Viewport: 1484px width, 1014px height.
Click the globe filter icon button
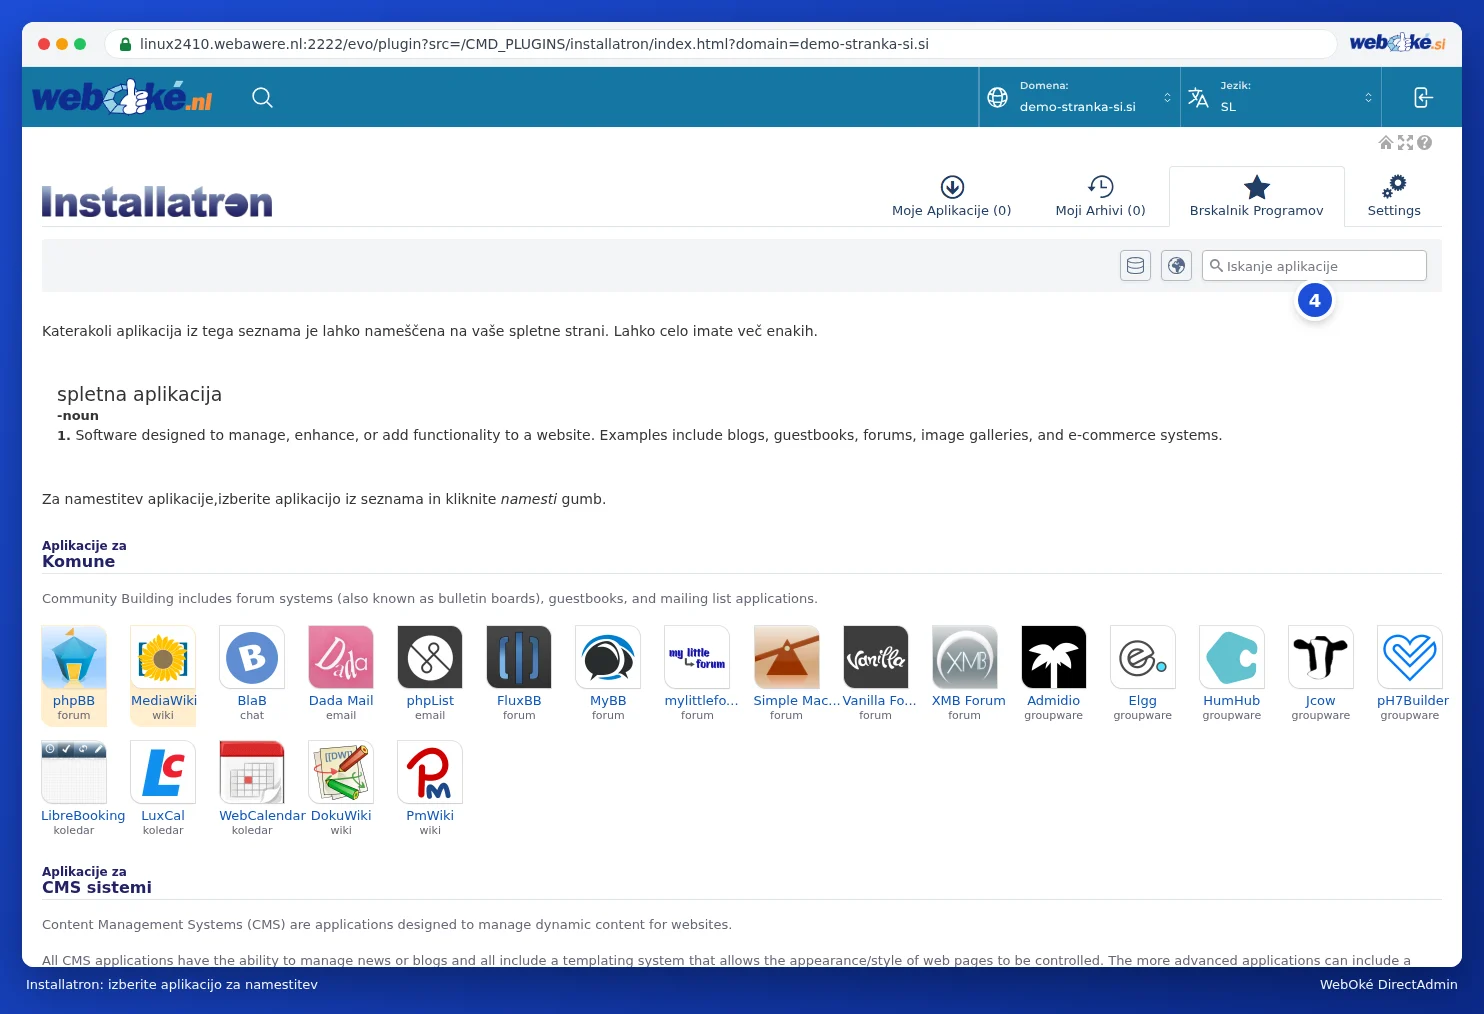1177,266
